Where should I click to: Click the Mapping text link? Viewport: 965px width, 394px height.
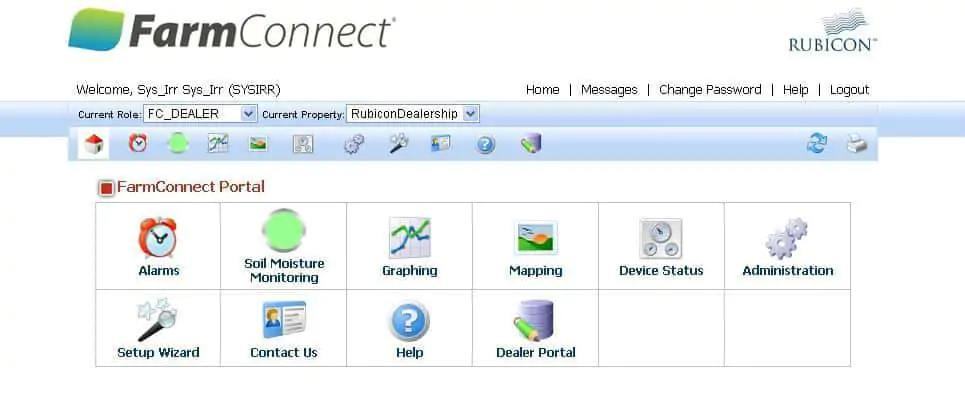tap(535, 270)
